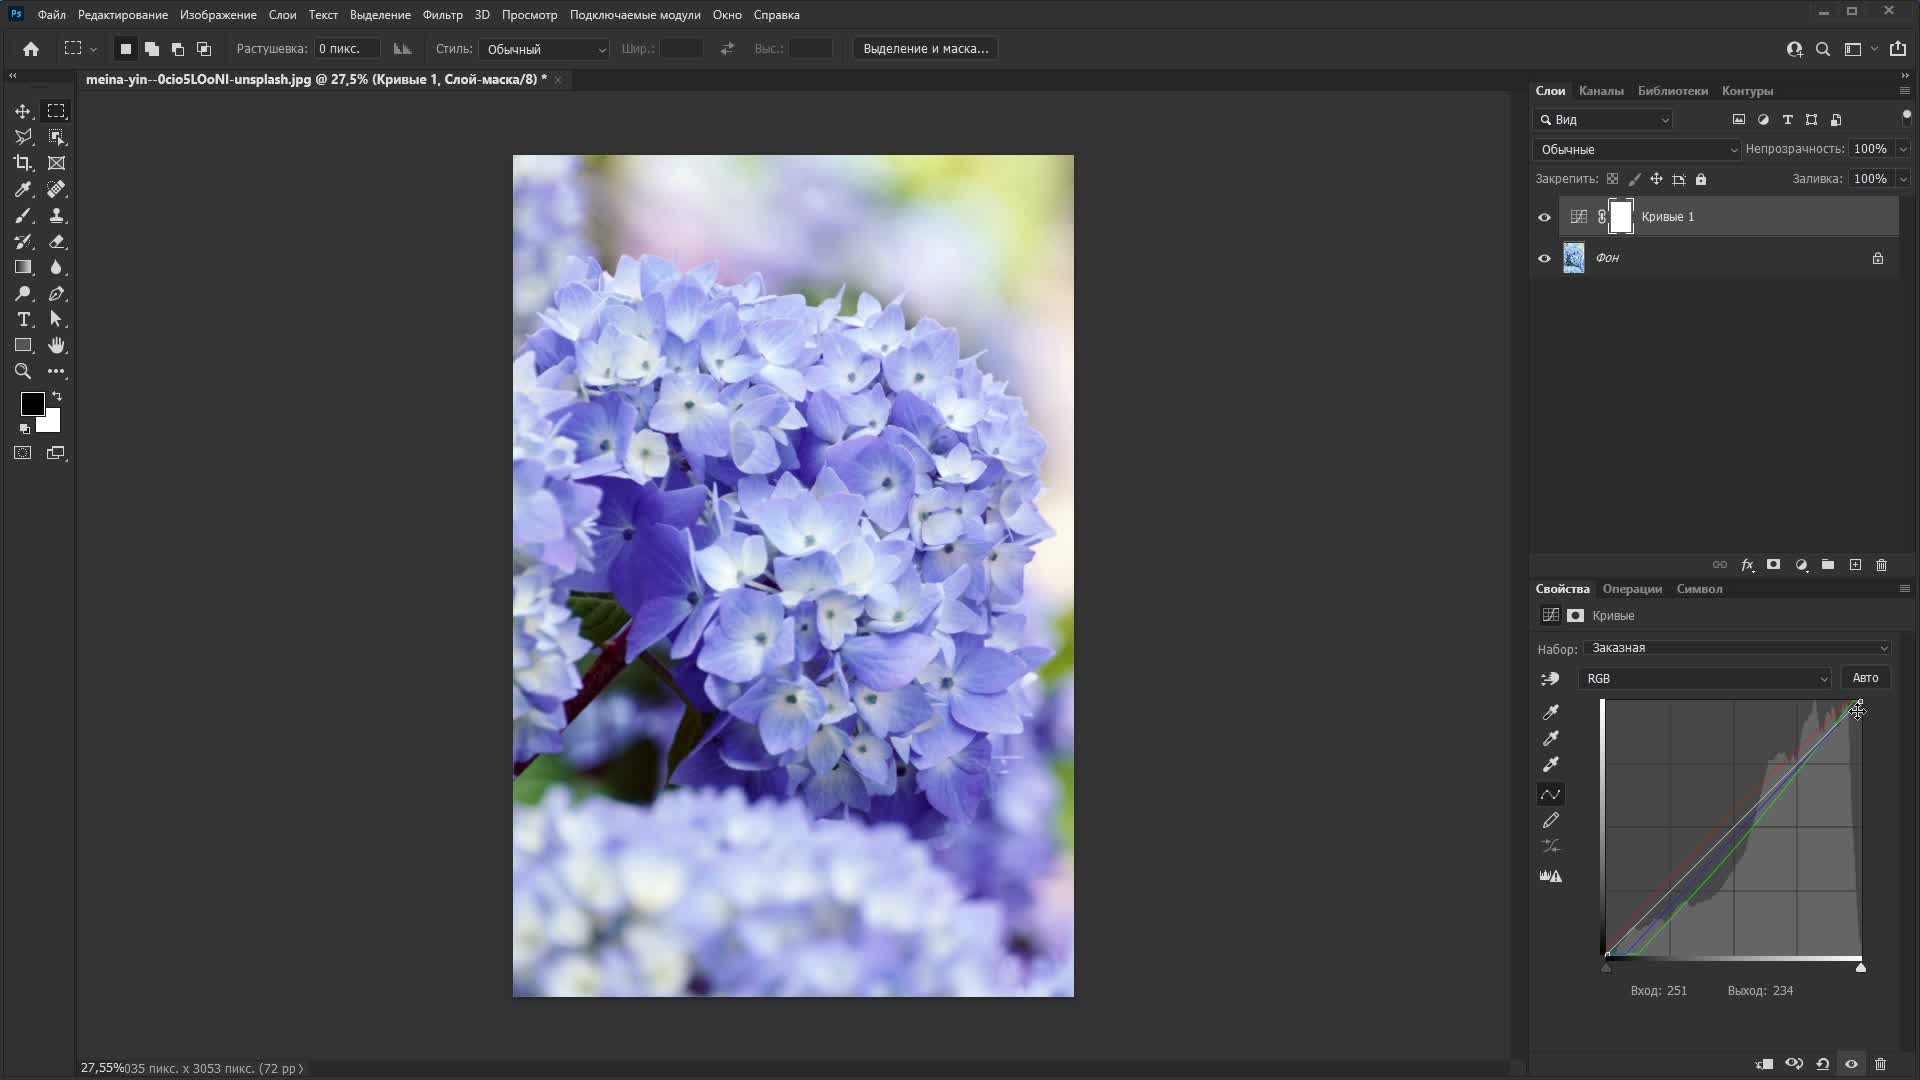Select the Zoom tool in toolbar
The image size is (1920, 1080).
(x=23, y=371)
